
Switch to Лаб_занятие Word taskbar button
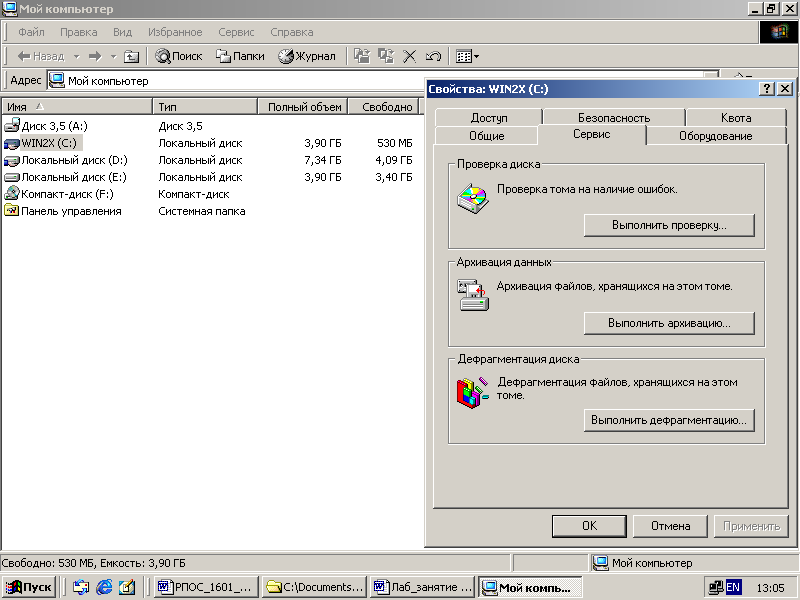(423, 587)
